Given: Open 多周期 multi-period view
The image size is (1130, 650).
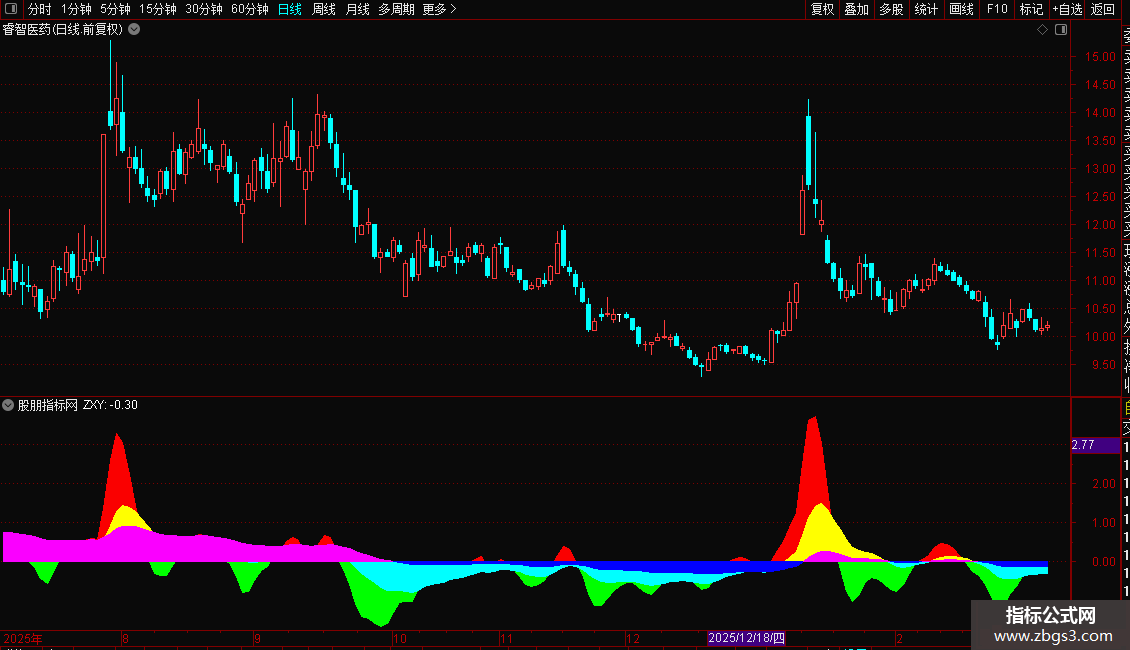Looking at the screenshot, I should tap(396, 9).
